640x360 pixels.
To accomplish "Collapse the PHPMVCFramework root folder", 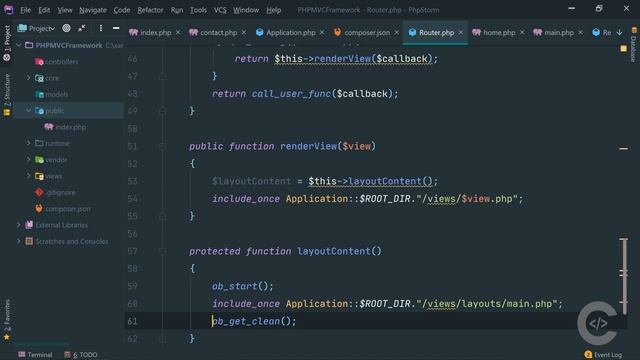I will point(19,45).
